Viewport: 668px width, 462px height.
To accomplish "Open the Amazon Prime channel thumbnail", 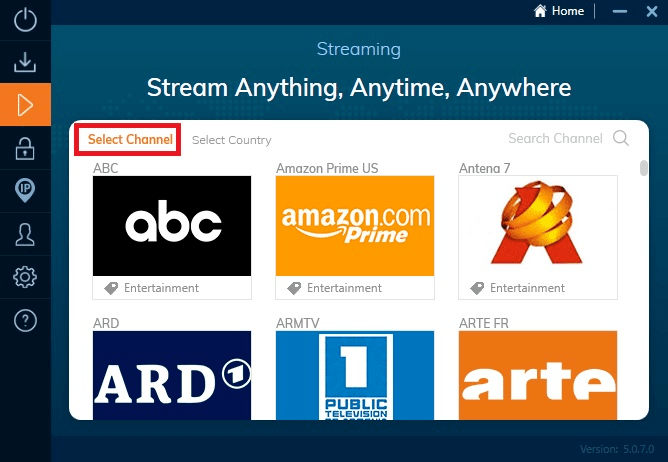I will click(355, 226).
